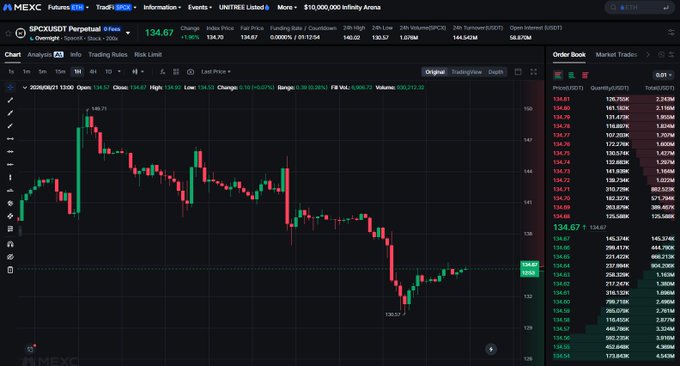Select the 1D timeframe
The height and width of the screenshot is (366, 680).
pyautogui.click(x=108, y=72)
